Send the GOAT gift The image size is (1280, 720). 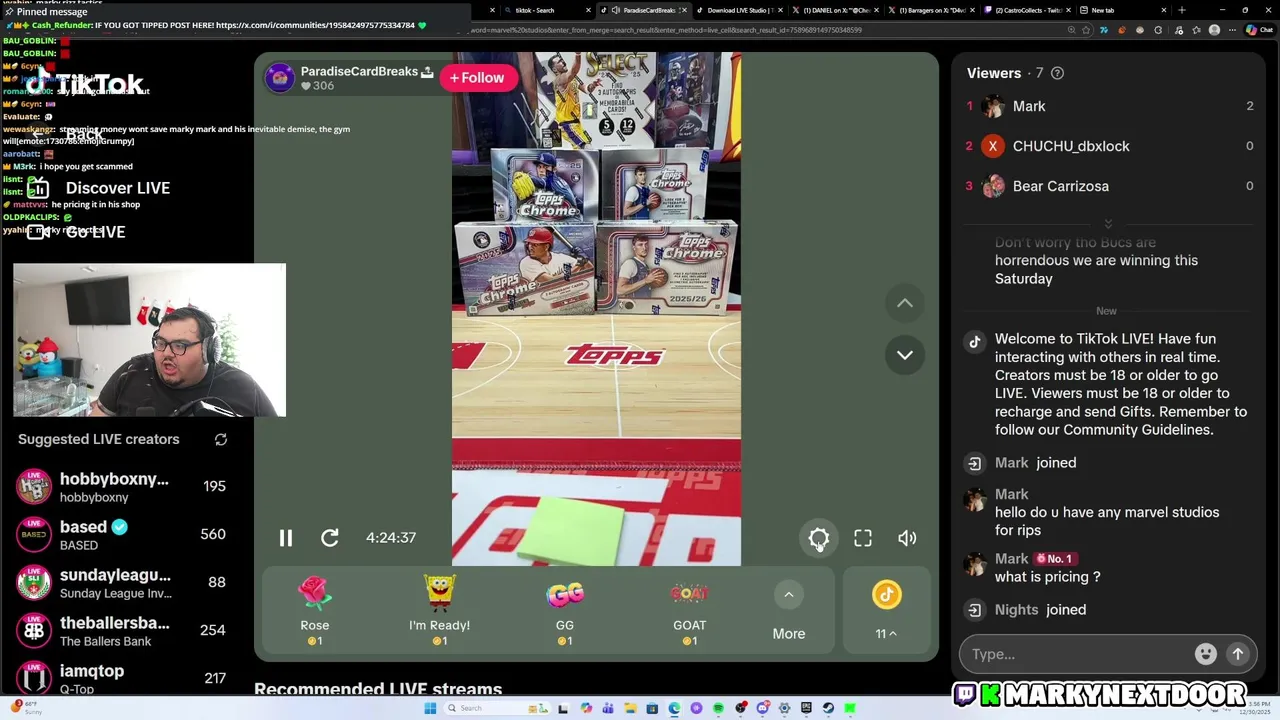coord(690,610)
